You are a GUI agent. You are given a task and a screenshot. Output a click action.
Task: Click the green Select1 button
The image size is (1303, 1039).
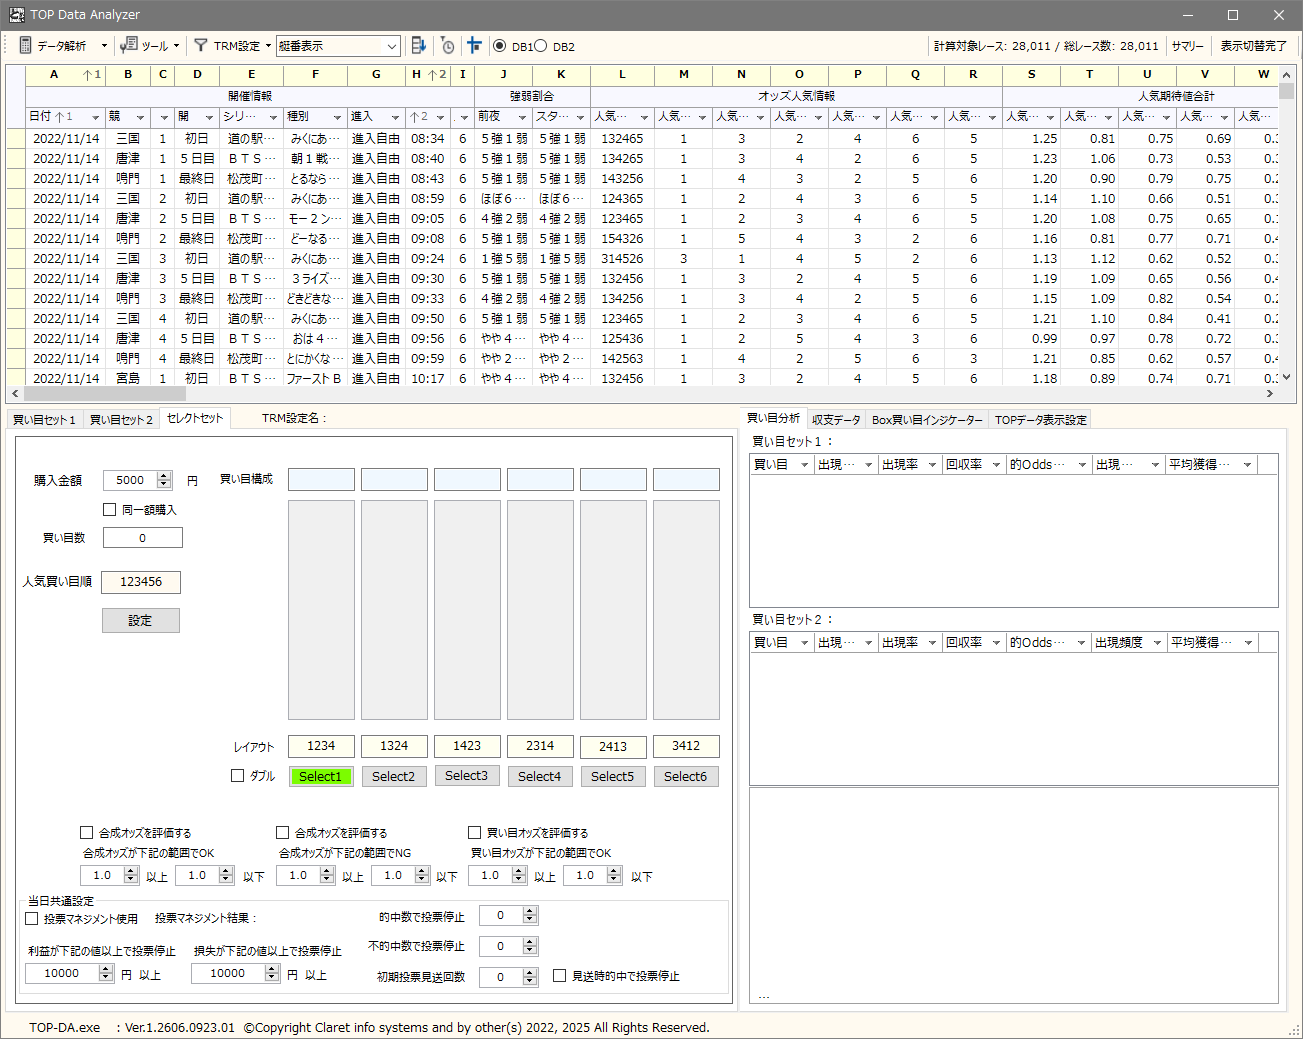pyautogui.click(x=321, y=777)
